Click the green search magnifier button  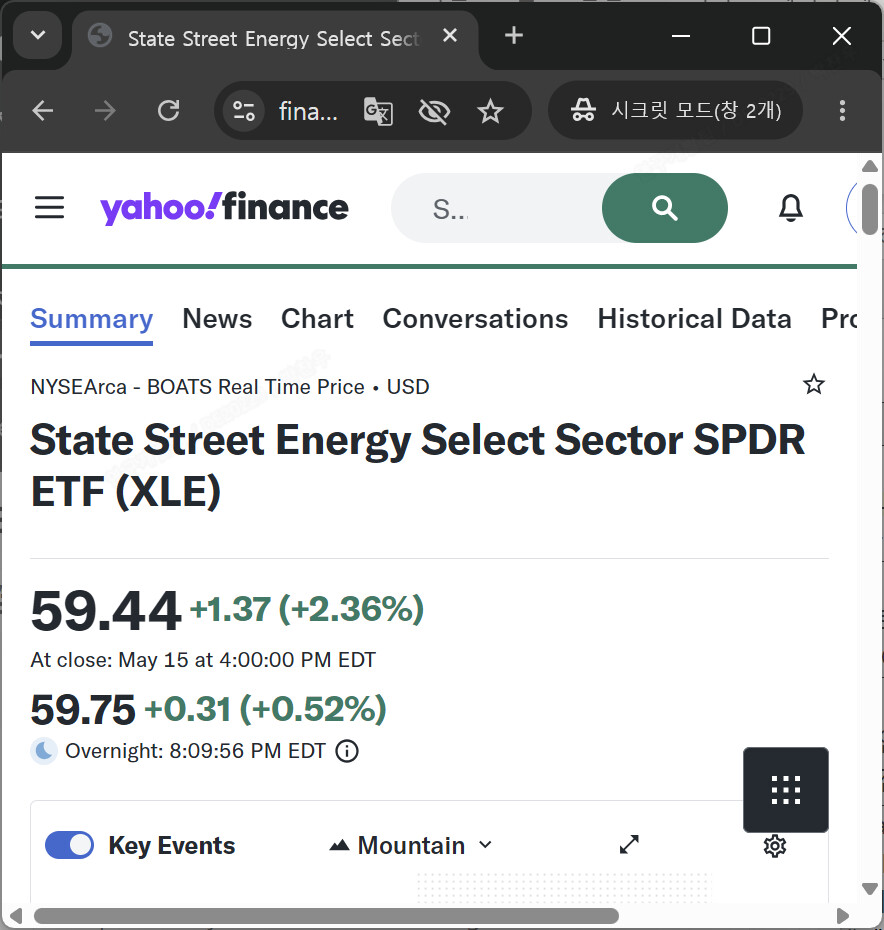664,208
